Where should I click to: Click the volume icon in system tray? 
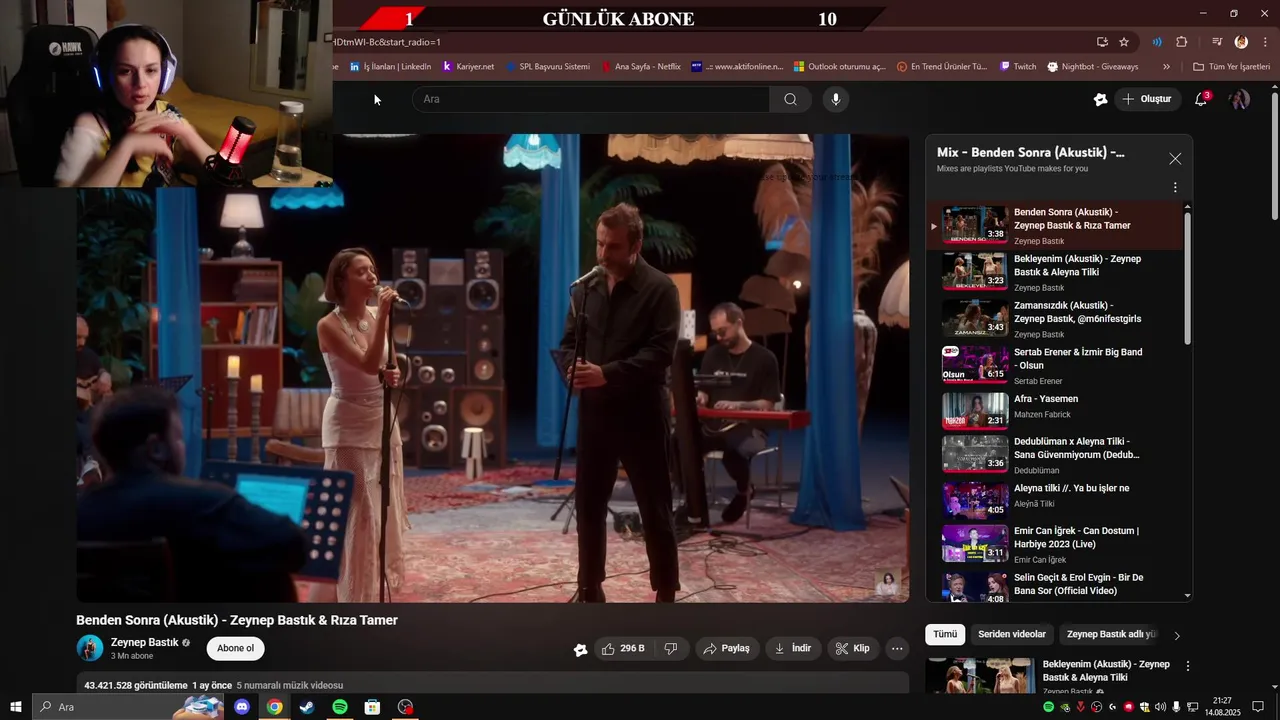(1160, 707)
